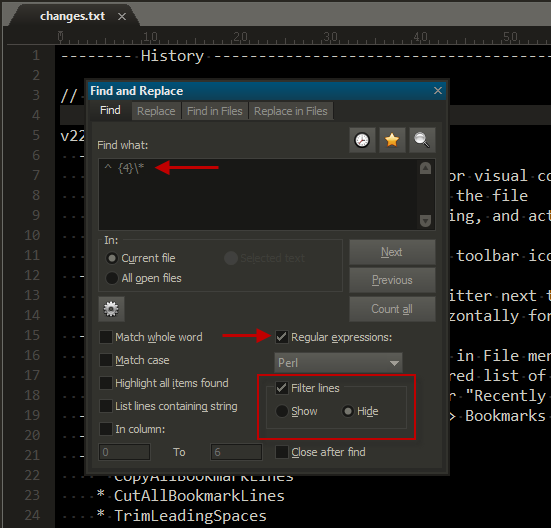Click the TrimLeadingSpaces text
551x528 pixels.
coord(190,516)
